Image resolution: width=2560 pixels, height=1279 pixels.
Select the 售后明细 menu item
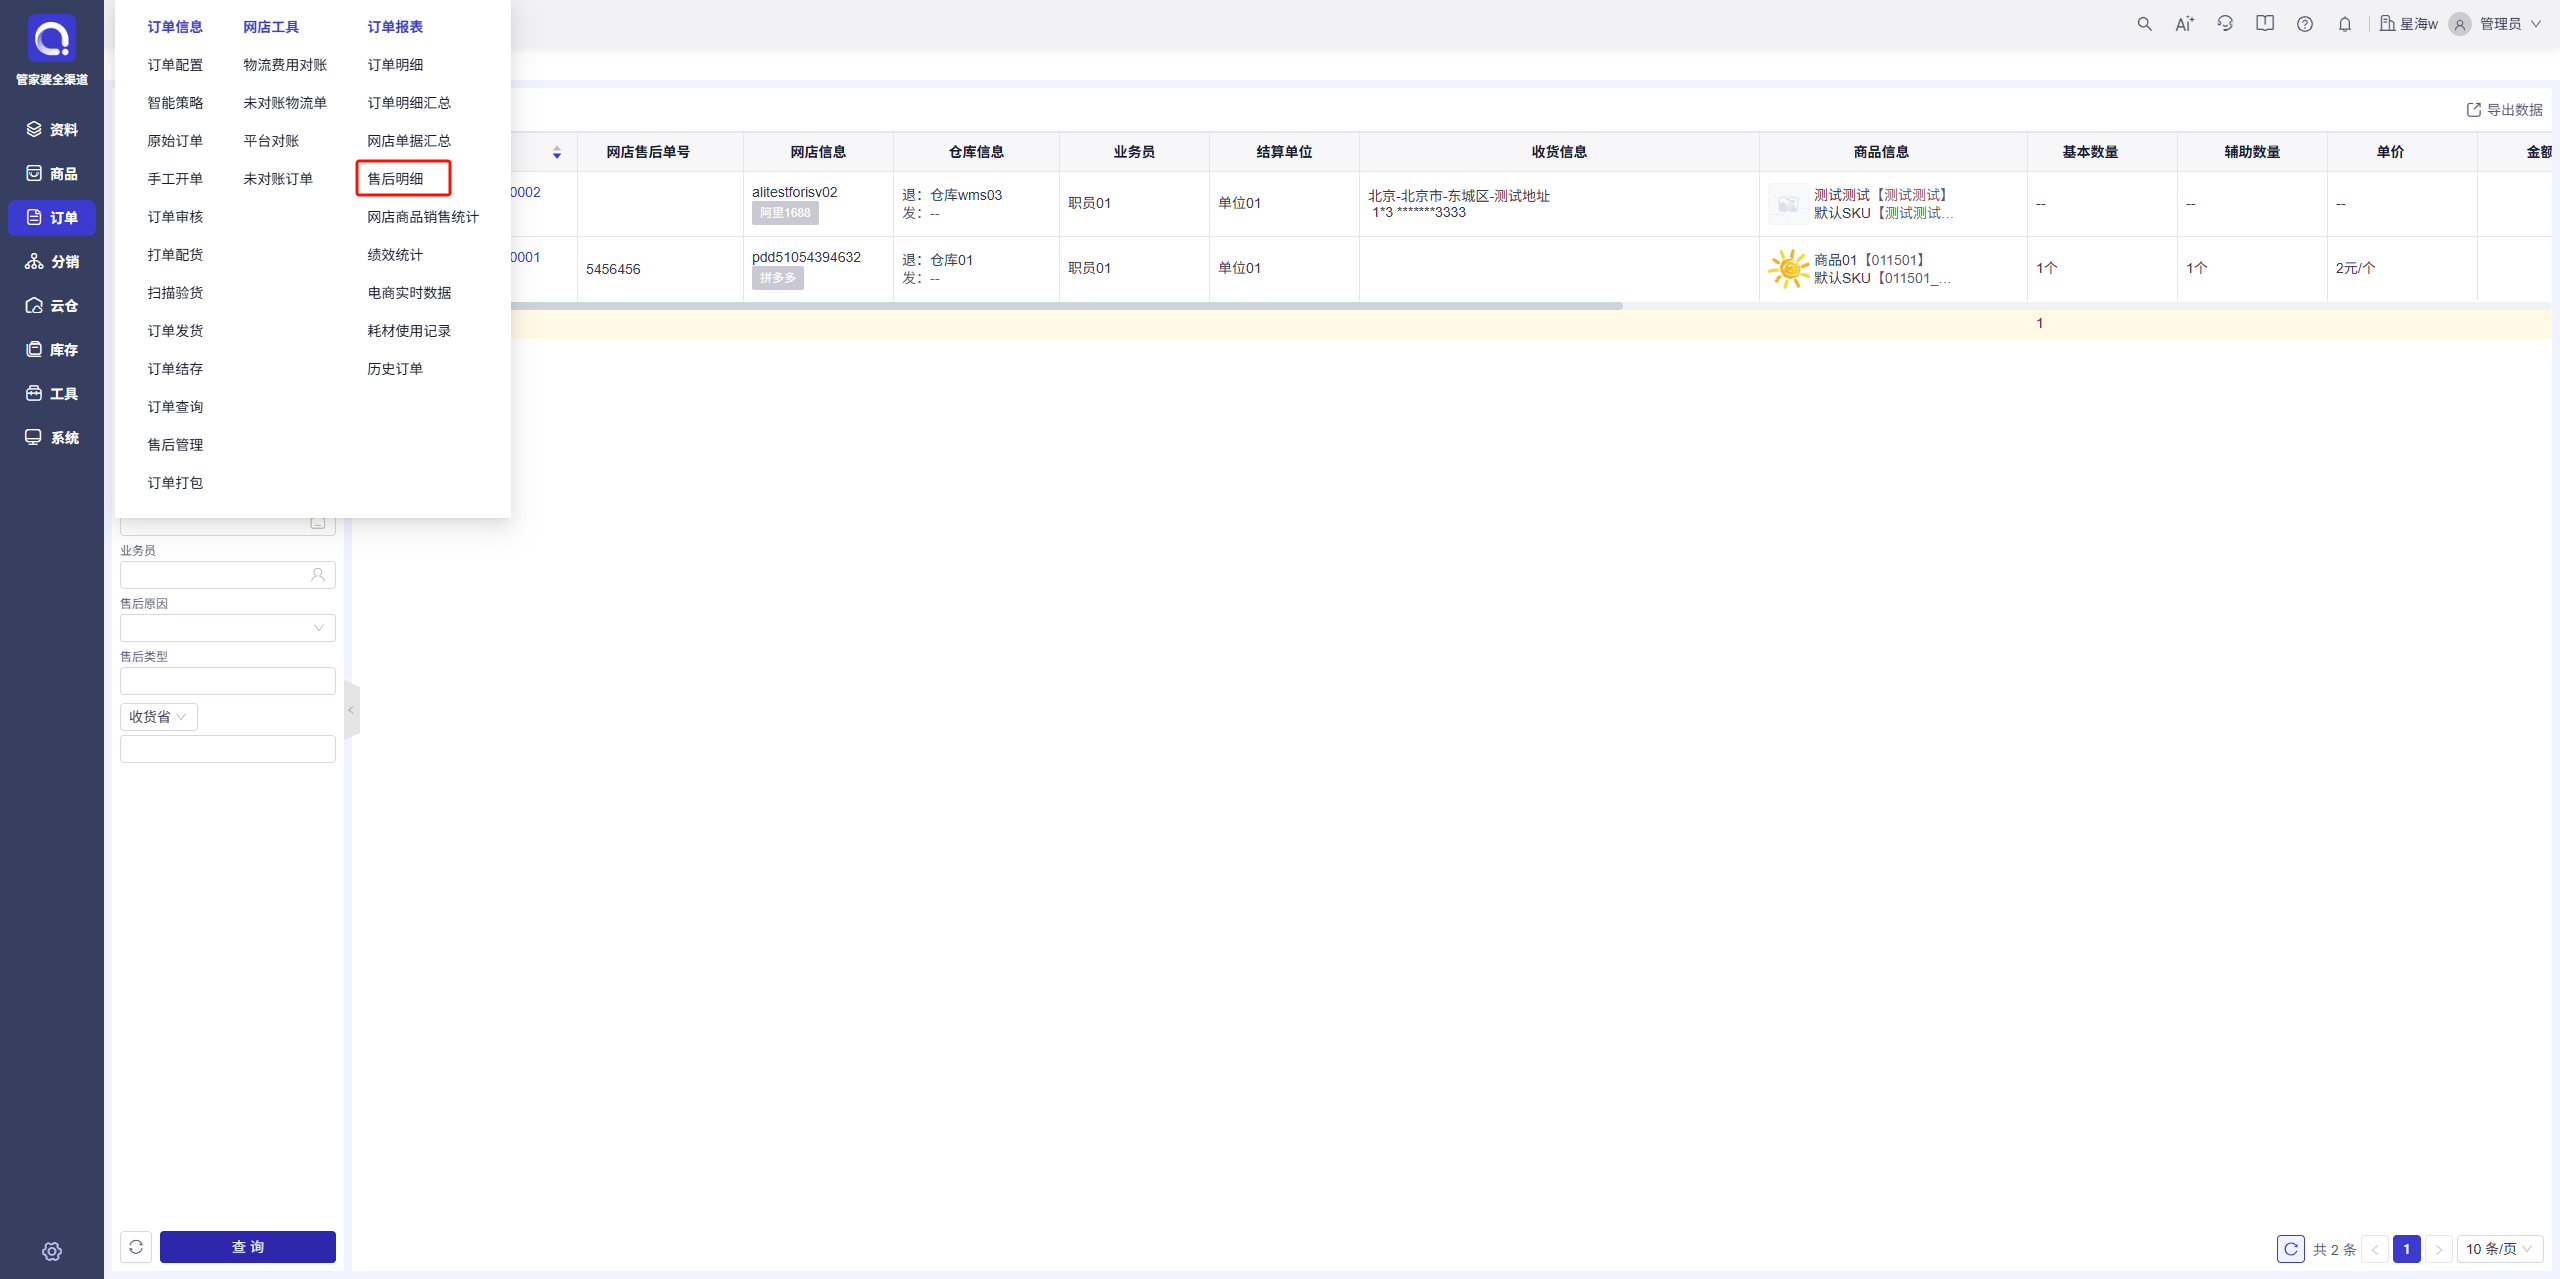click(396, 179)
